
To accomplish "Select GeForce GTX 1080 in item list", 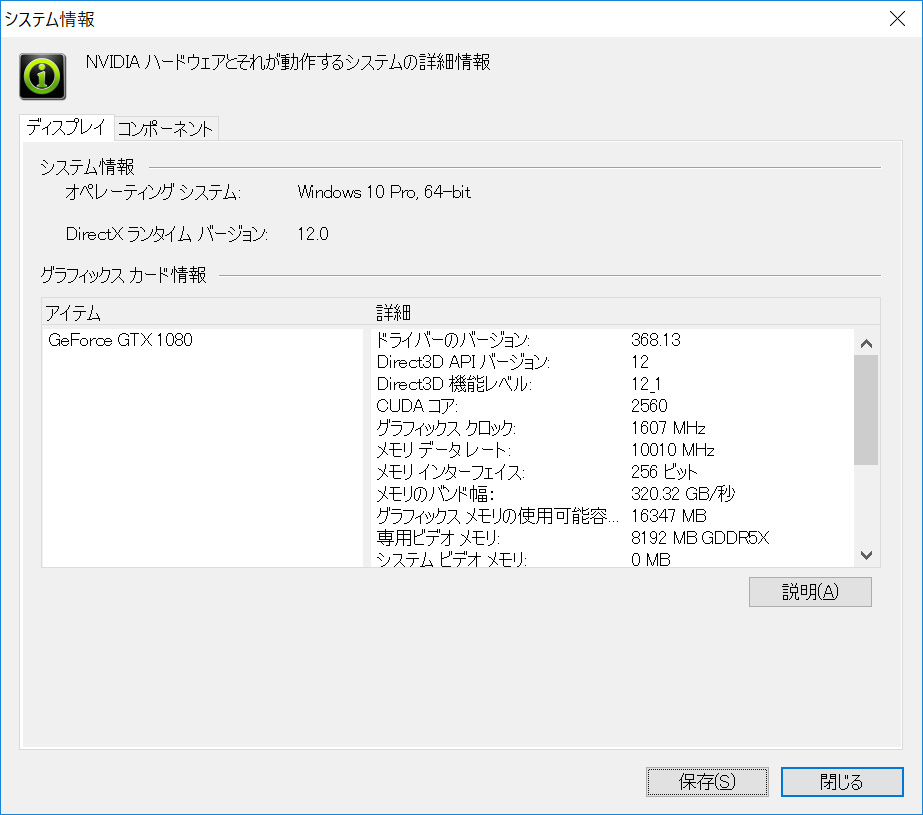I will click(x=120, y=340).
